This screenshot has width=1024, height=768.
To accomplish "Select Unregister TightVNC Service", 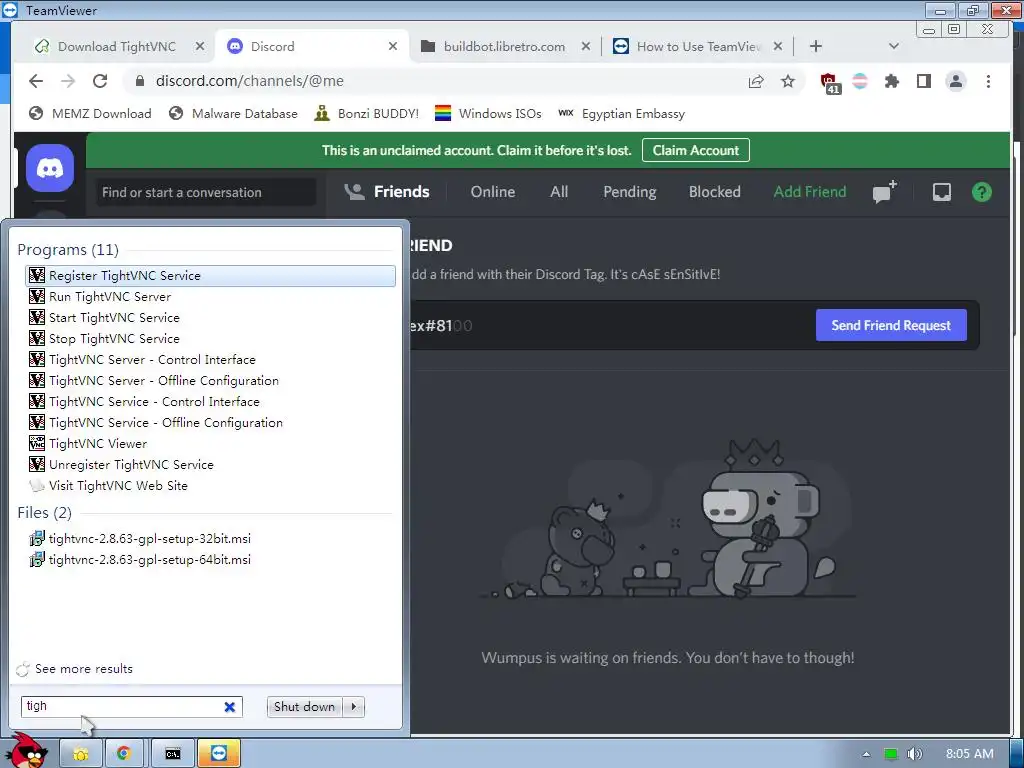I will [x=210, y=464].
